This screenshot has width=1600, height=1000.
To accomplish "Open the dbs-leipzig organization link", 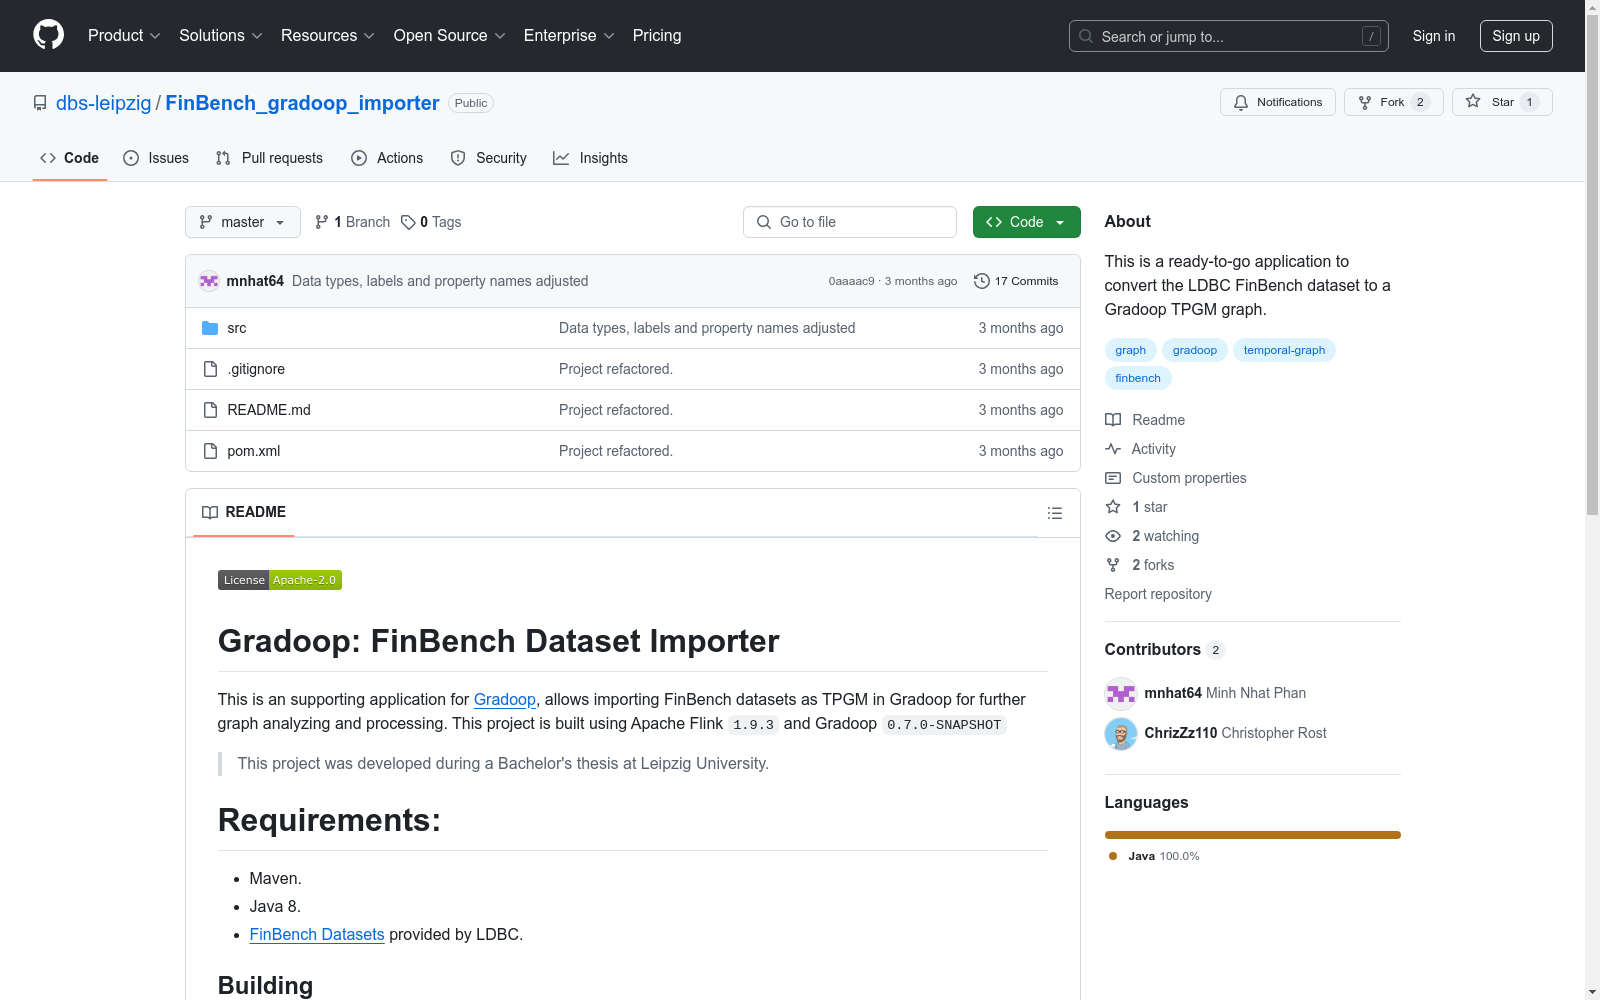I will [104, 103].
